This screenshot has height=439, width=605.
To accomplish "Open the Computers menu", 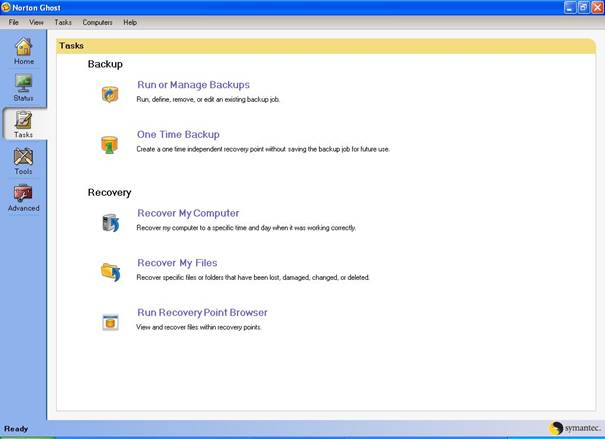I will point(97,22).
